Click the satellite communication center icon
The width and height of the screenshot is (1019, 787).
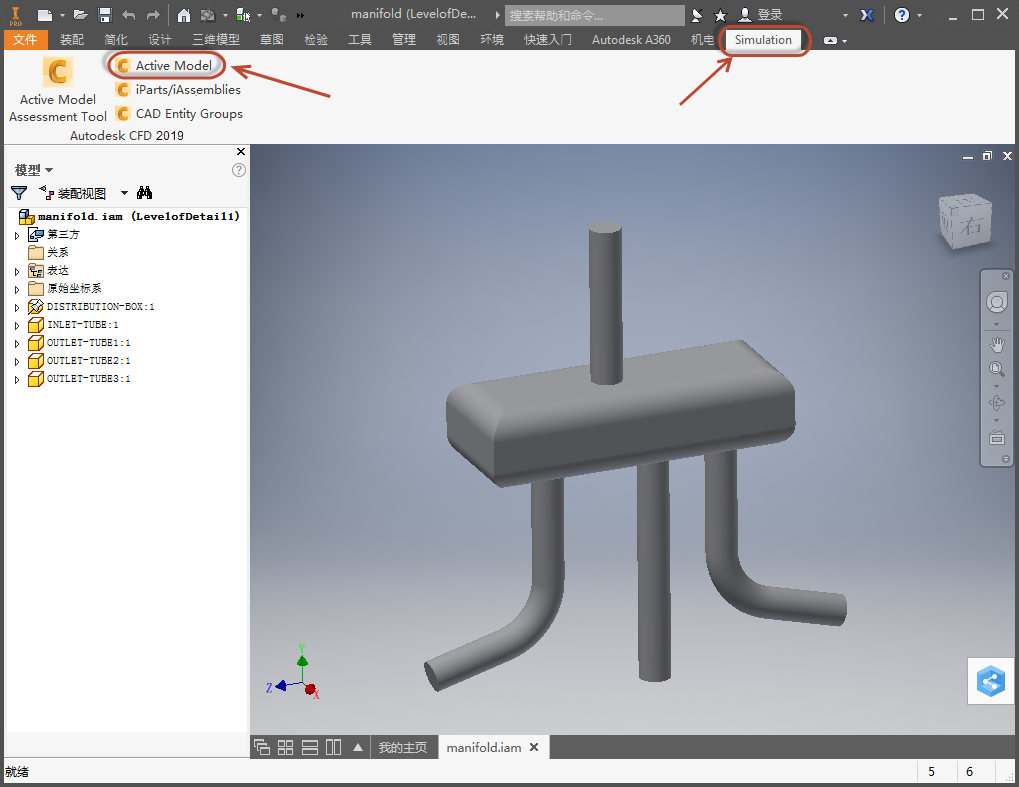697,15
